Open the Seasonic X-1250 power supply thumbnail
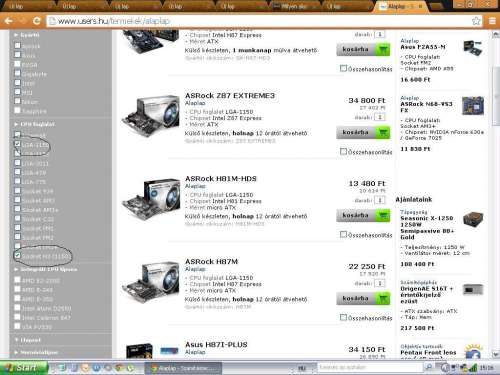The image size is (500, 375). pos(473,219)
